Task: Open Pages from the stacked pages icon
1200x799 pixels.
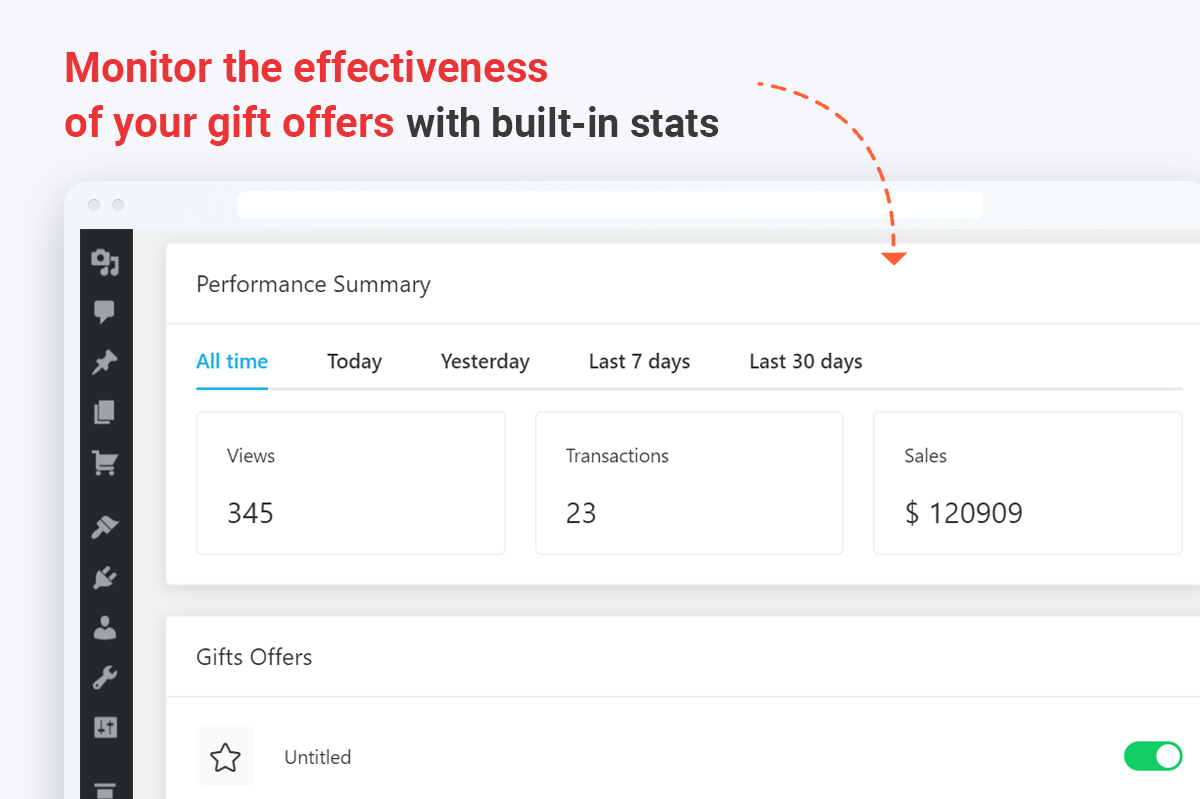Action: pyautogui.click(x=105, y=412)
